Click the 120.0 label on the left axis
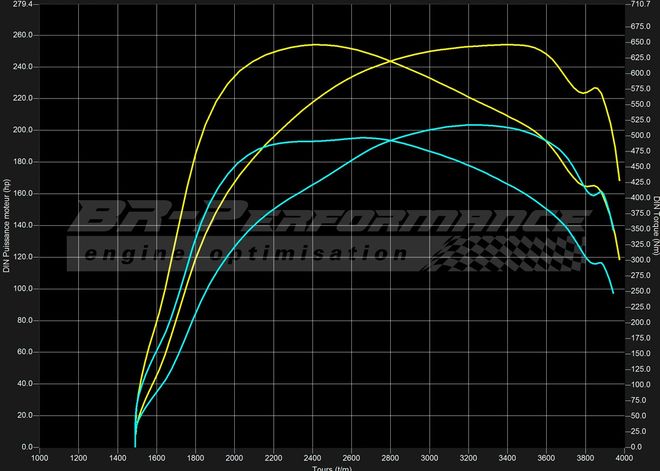This screenshot has width=660, height=471. coord(21,257)
